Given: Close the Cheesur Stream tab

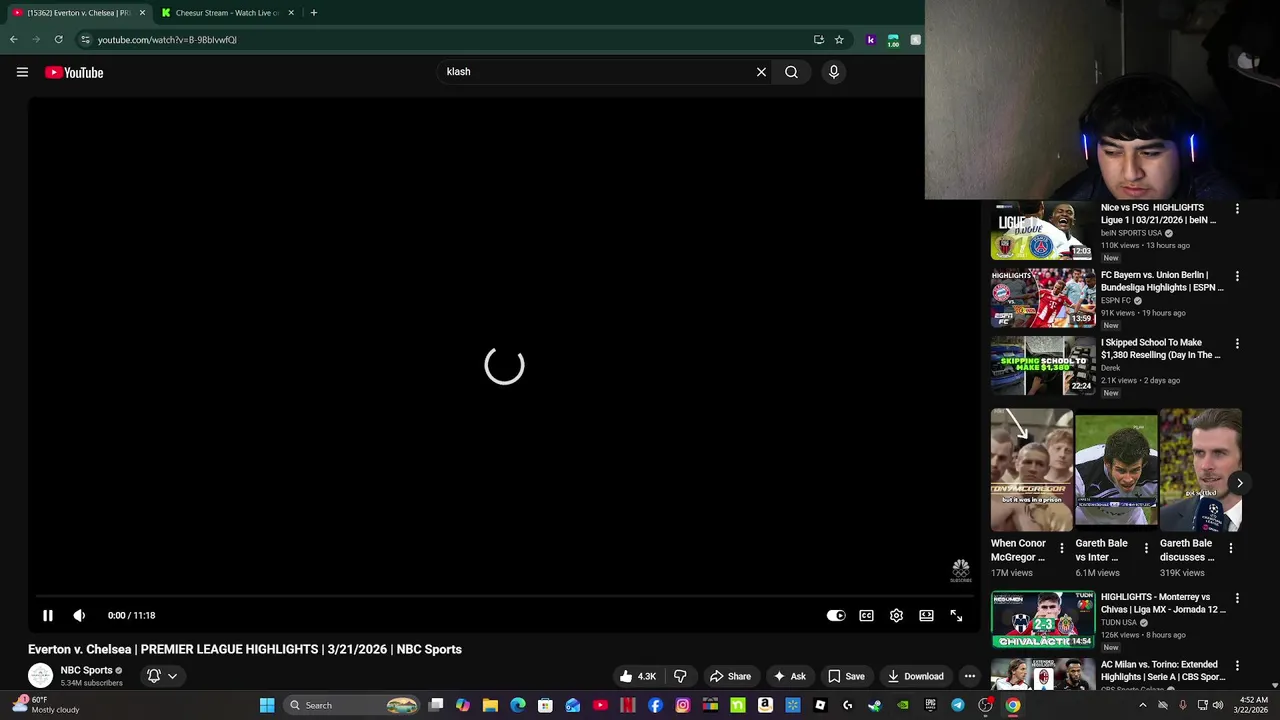Looking at the screenshot, I should click(291, 13).
